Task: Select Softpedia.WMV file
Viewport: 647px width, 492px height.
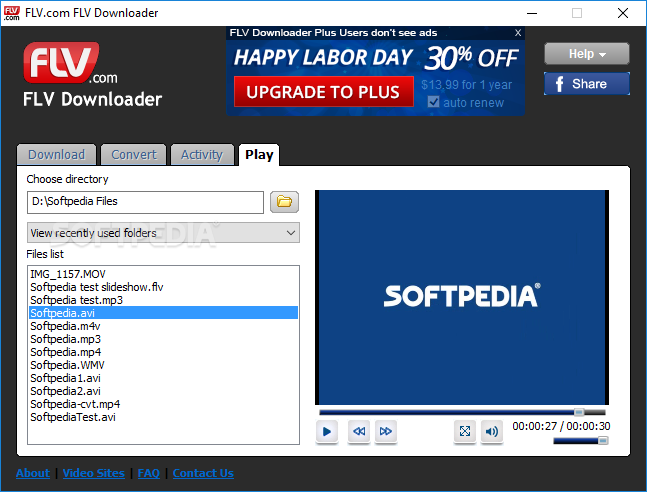Action: click(163, 365)
